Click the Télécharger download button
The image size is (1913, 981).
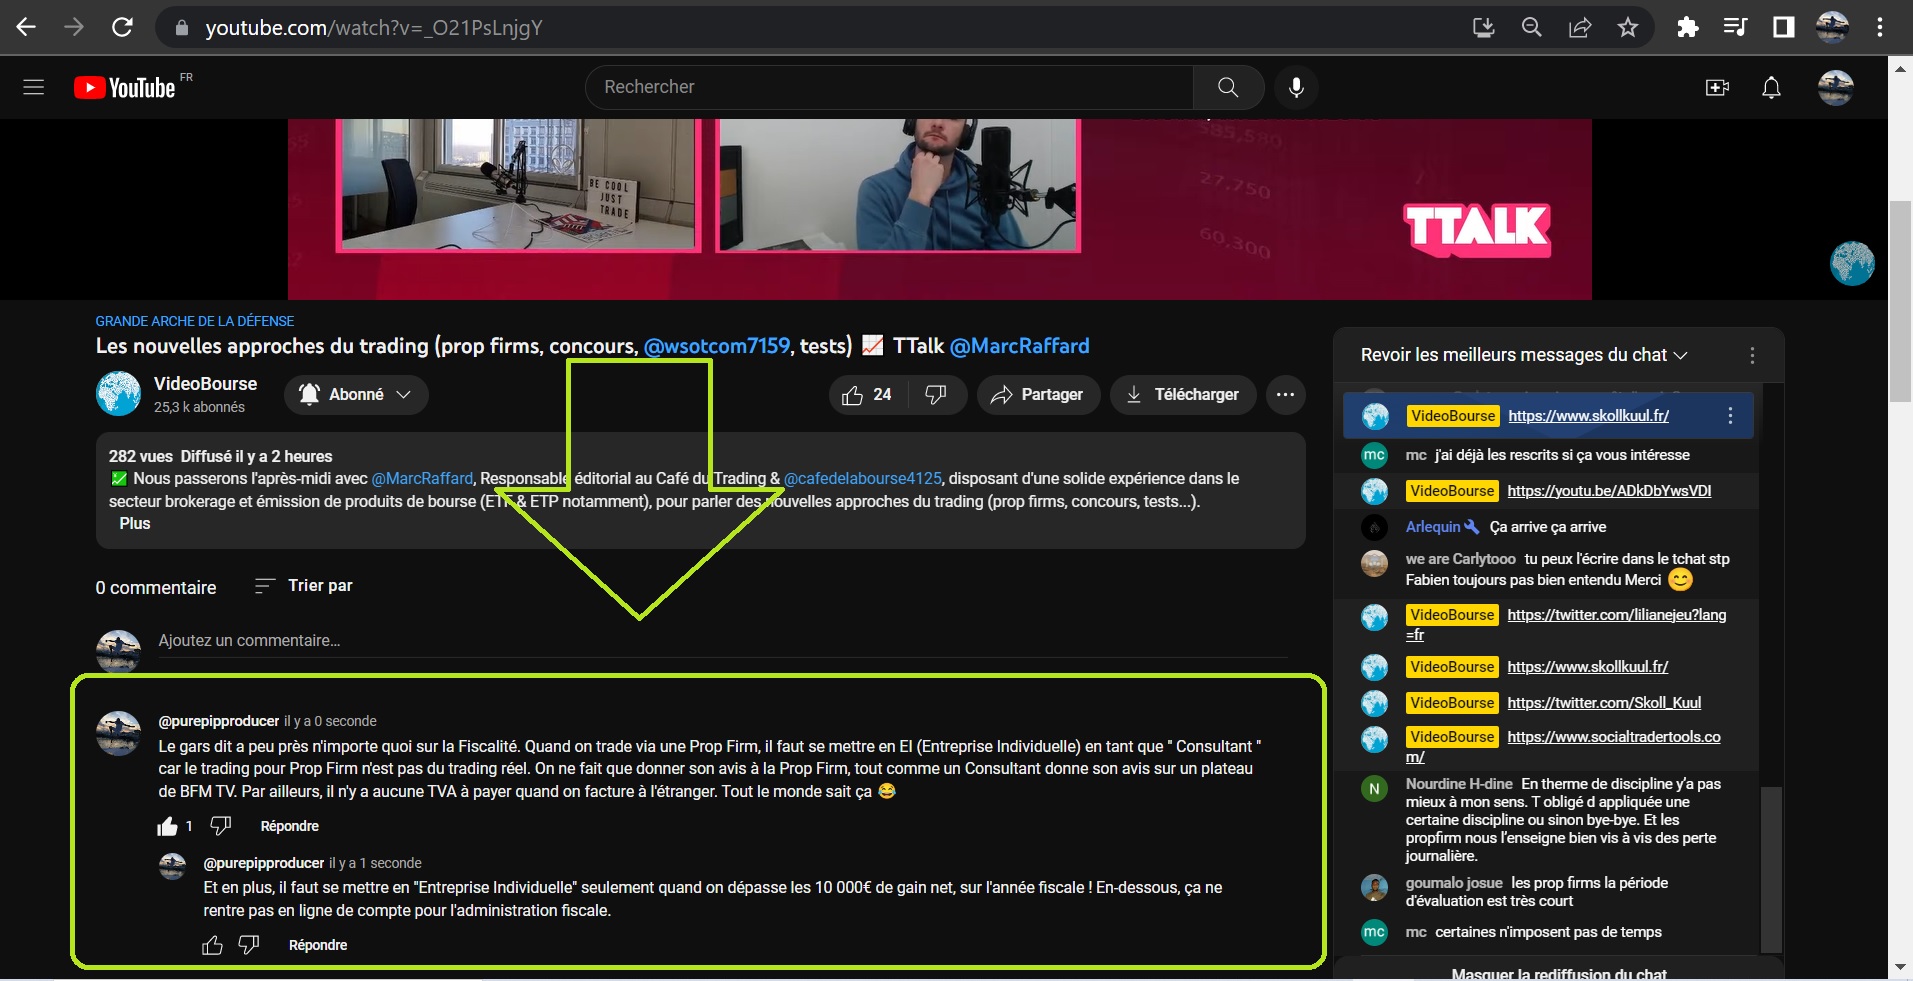pos(1183,394)
